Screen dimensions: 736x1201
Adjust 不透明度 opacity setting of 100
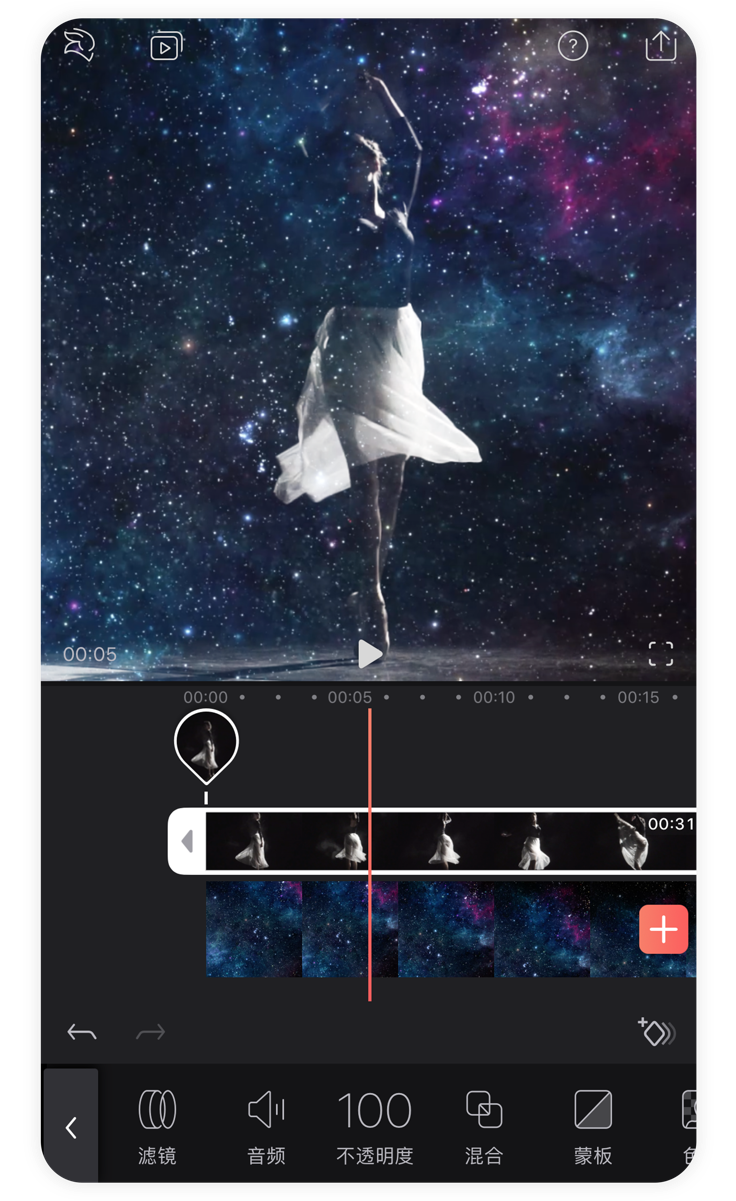[375, 1127]
